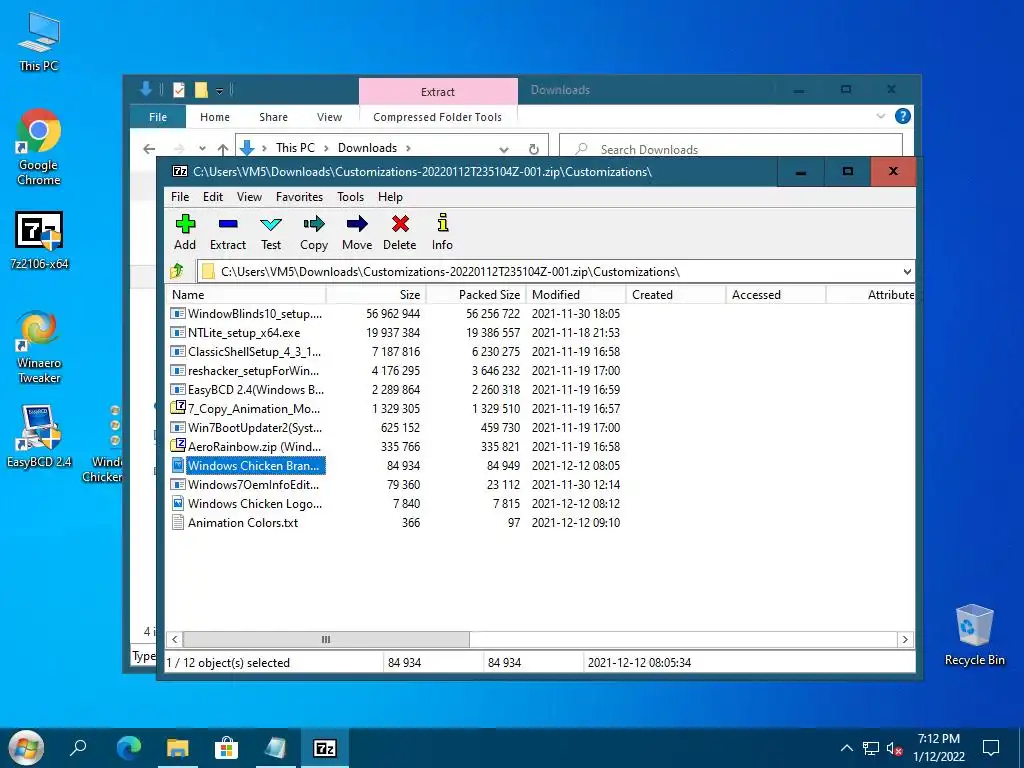1024x768 pixels.
Task: Click the Start orb on the taskbar
Action: [x=25, y=747]
